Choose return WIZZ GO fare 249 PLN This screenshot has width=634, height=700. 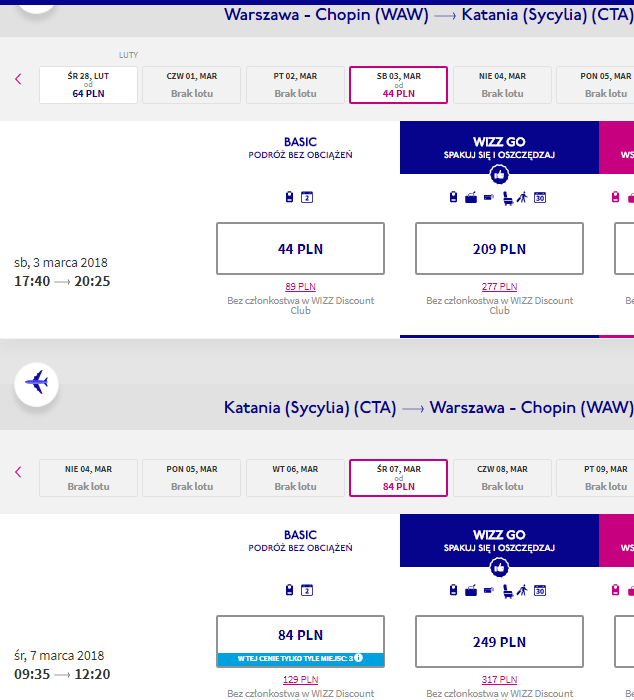point(499,642)
